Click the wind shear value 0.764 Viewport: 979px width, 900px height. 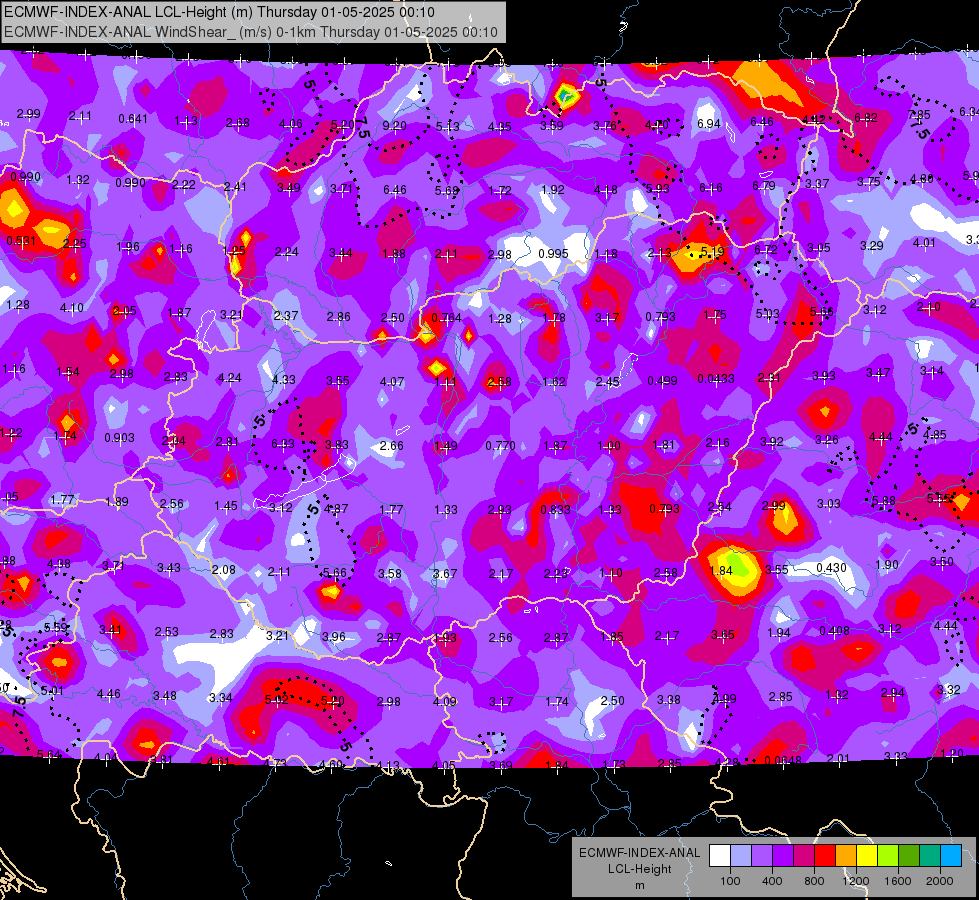(x=446, y=318)
